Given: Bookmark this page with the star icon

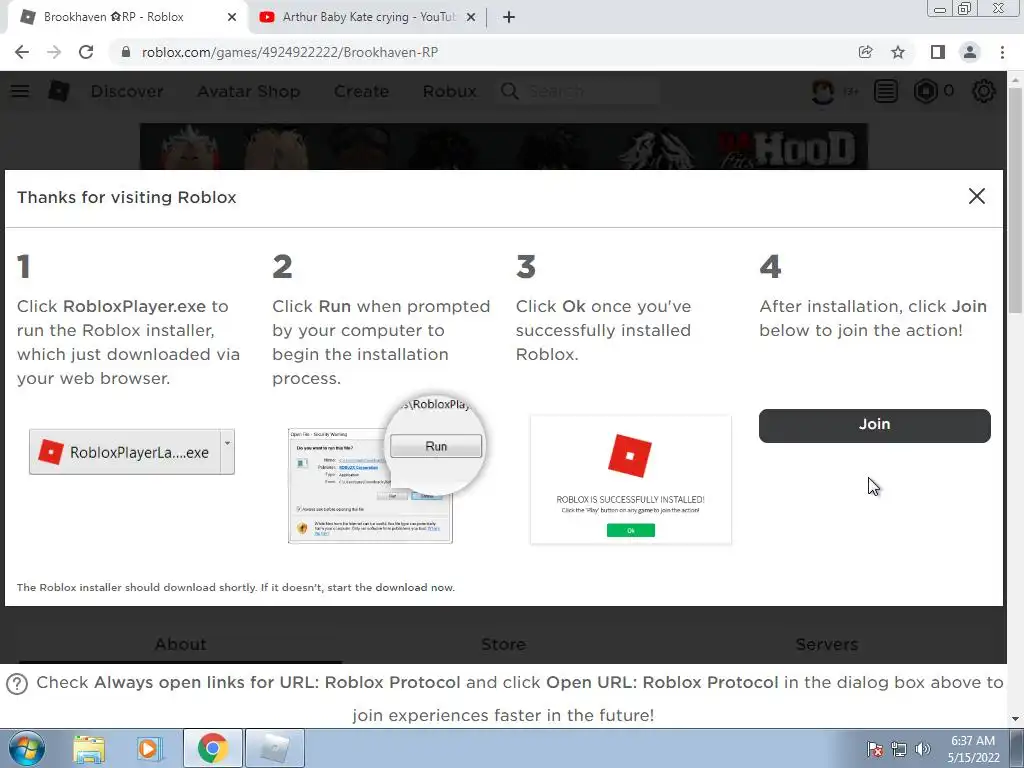Looking at the screenshot, I should pos(898,52).
